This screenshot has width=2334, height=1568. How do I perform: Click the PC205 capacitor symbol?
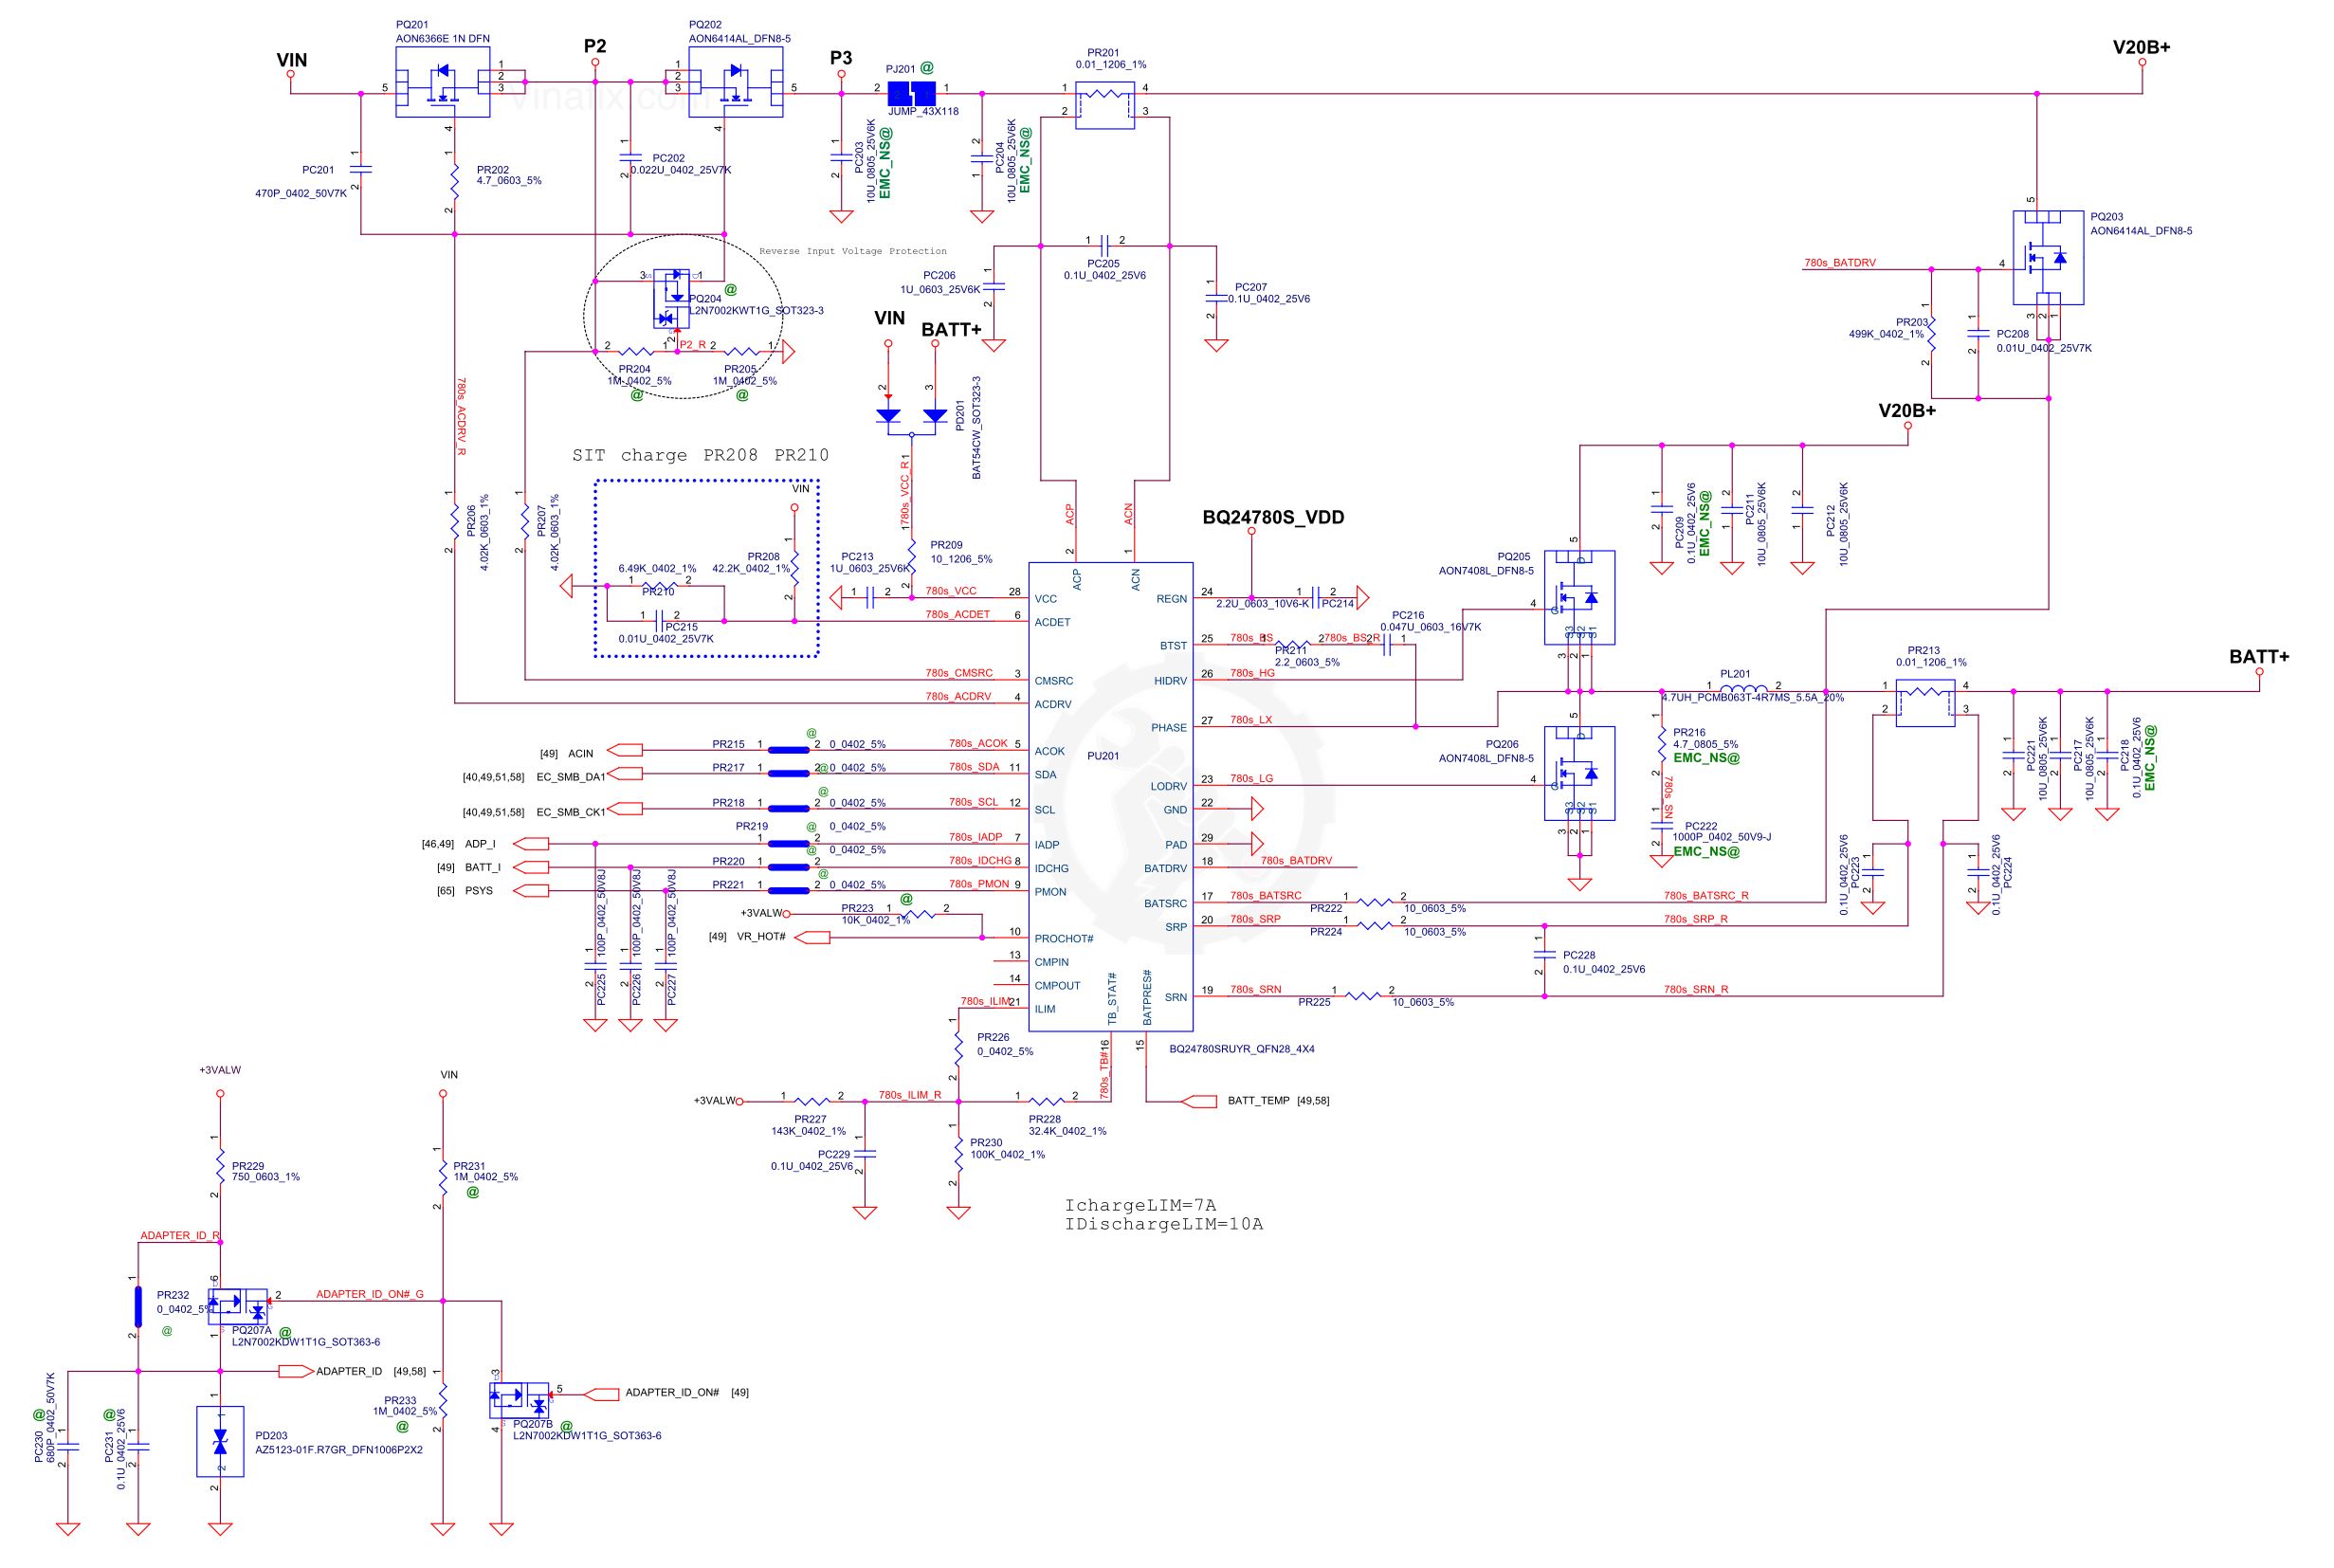click(x=1104, y=245)
